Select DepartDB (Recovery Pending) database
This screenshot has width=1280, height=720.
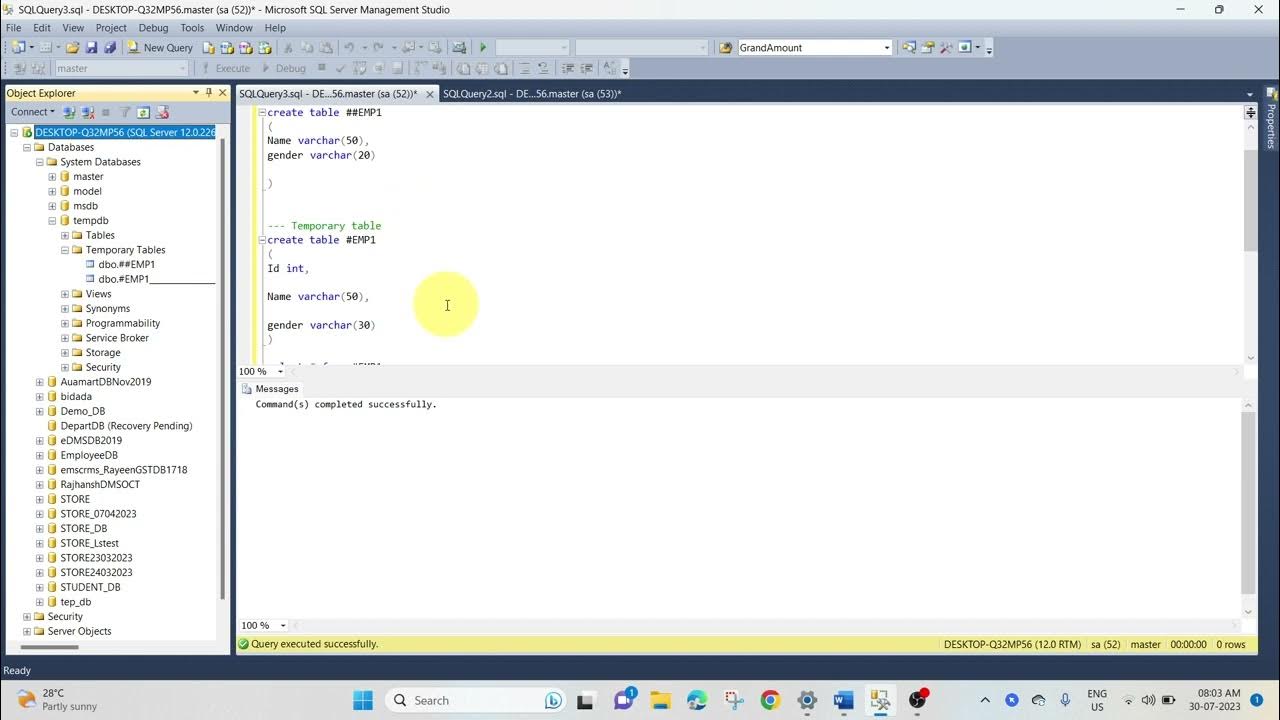[126, 426]
